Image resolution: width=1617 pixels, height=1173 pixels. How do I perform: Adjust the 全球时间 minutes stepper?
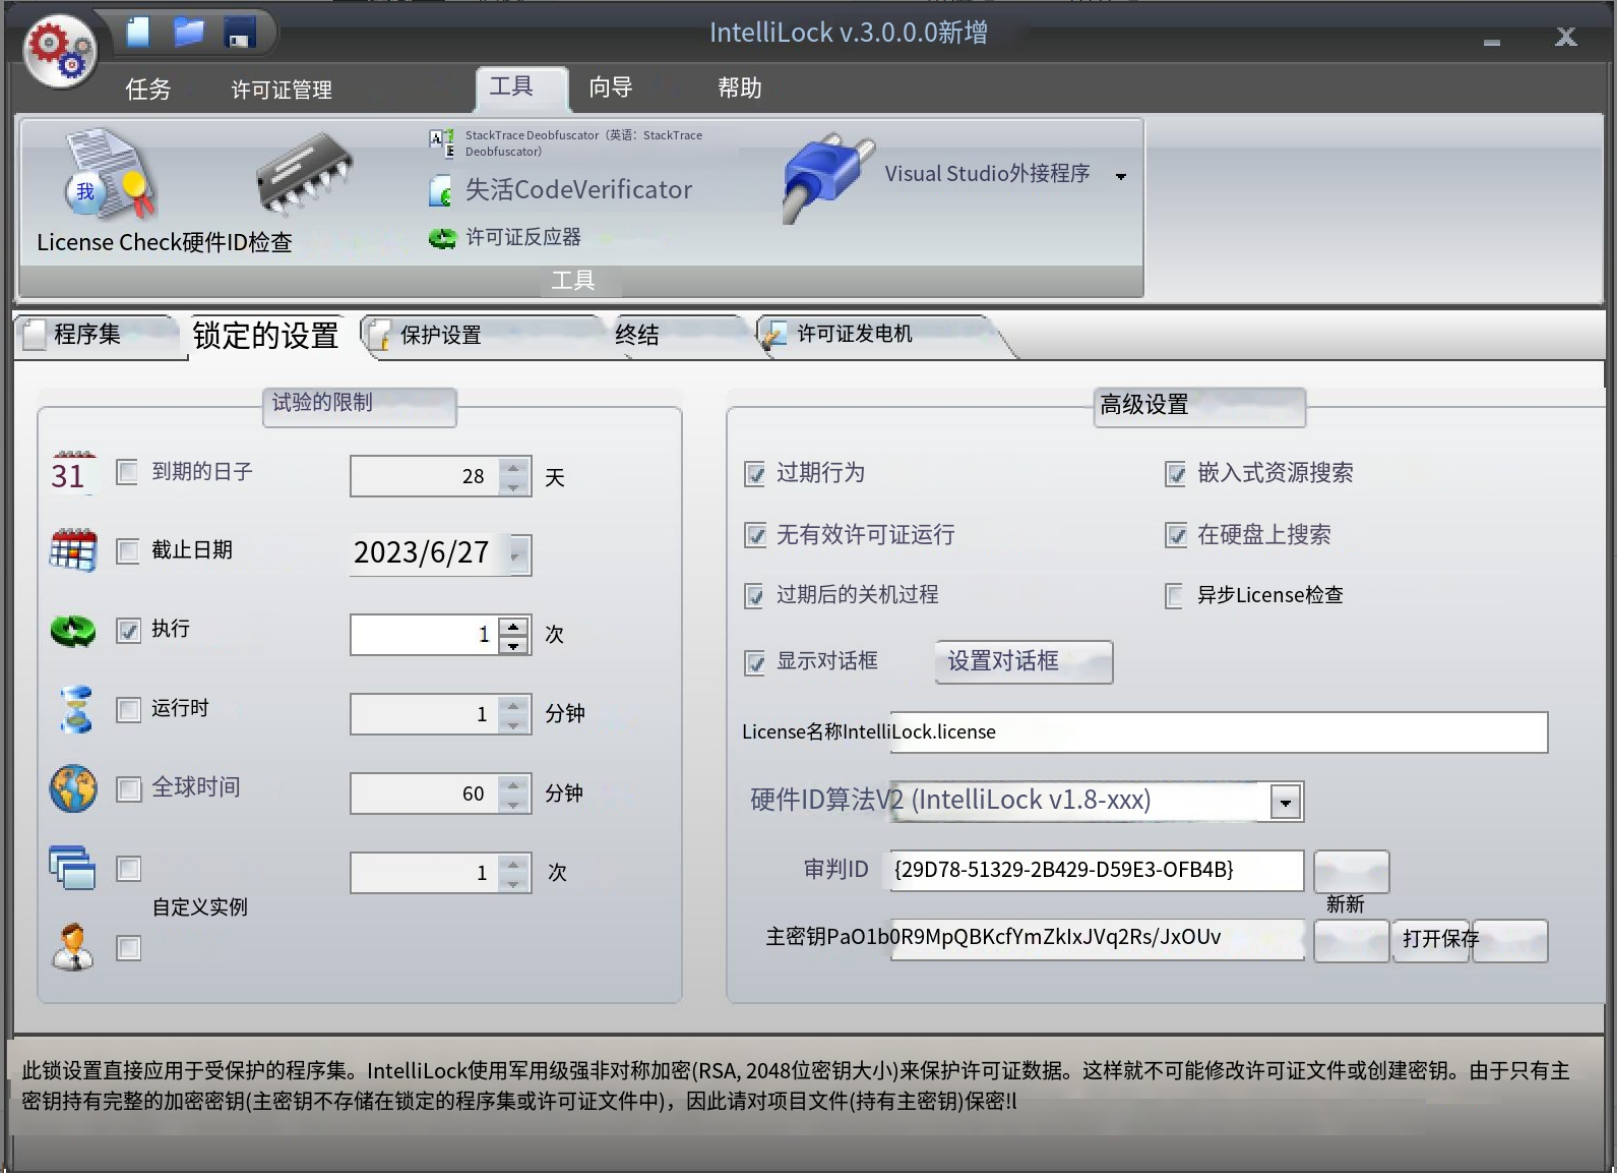513,793
